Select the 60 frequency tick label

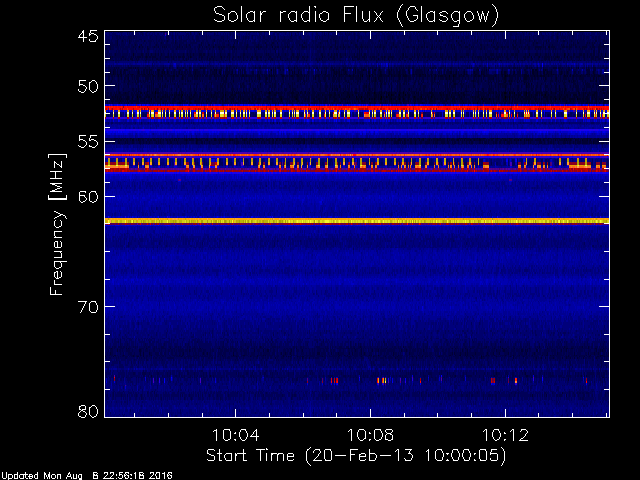click(88, 197)
